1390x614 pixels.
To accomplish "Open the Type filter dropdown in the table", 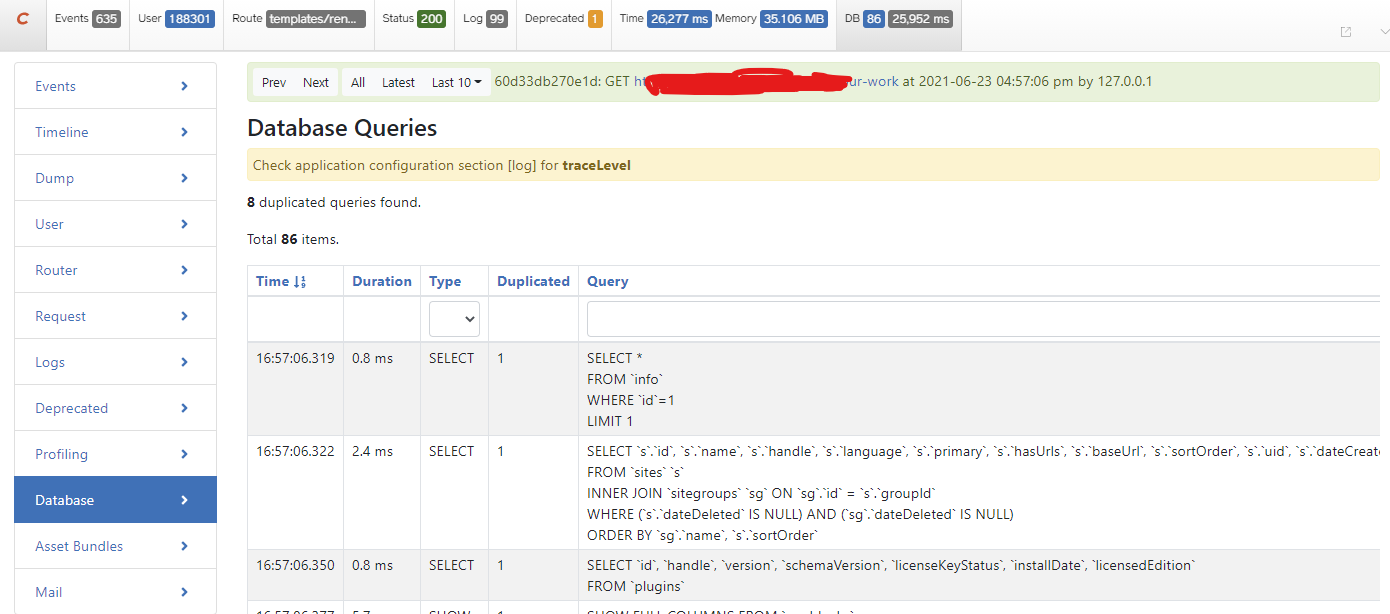I will pos(454,318).
